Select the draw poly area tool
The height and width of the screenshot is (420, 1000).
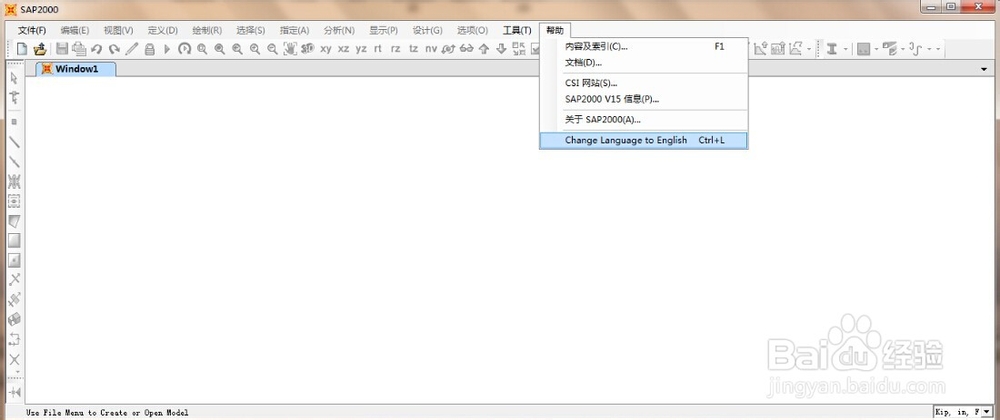pyautogui.click(x=14, y=221)
